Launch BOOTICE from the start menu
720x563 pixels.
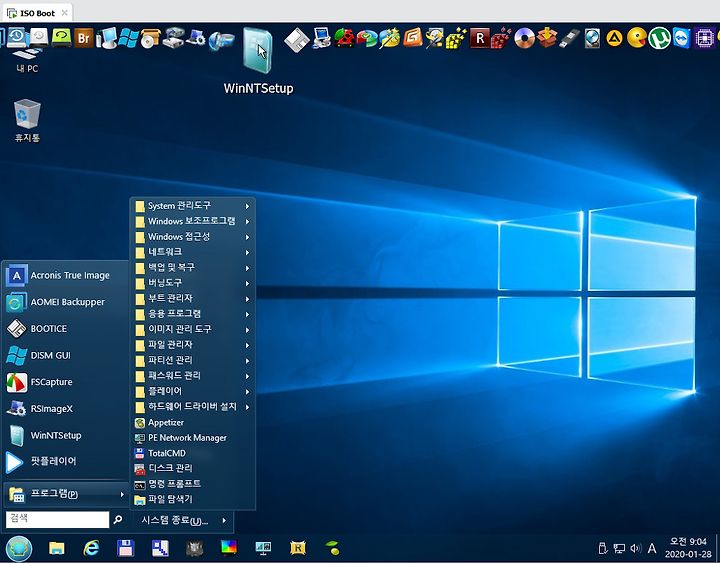[x=66, y=328]
